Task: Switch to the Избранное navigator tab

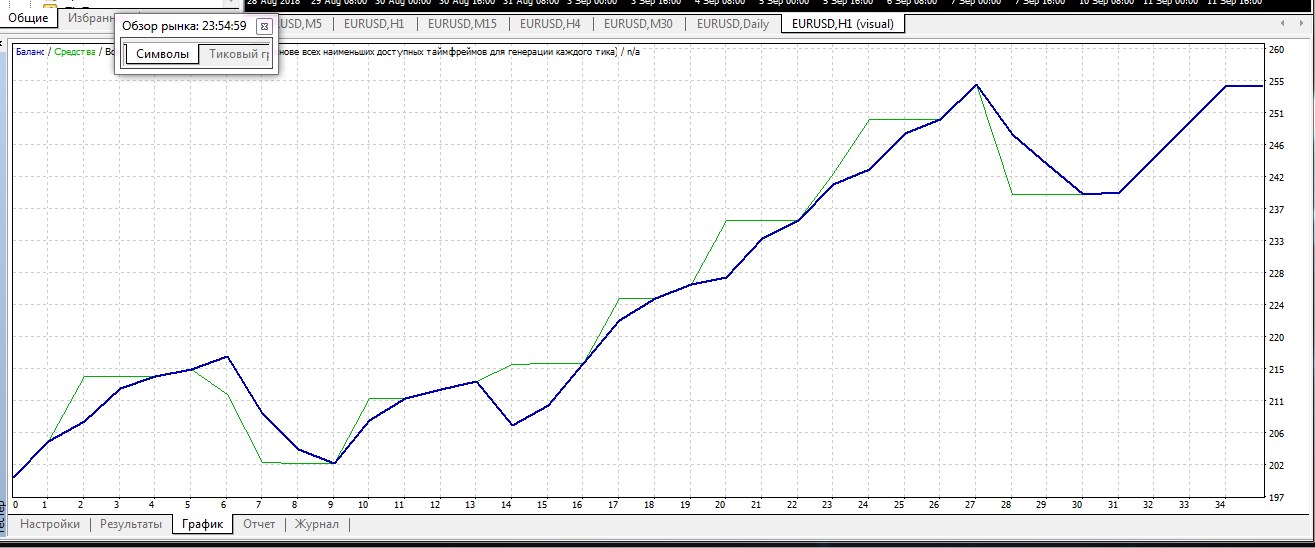Action: [x=88, y=18]
